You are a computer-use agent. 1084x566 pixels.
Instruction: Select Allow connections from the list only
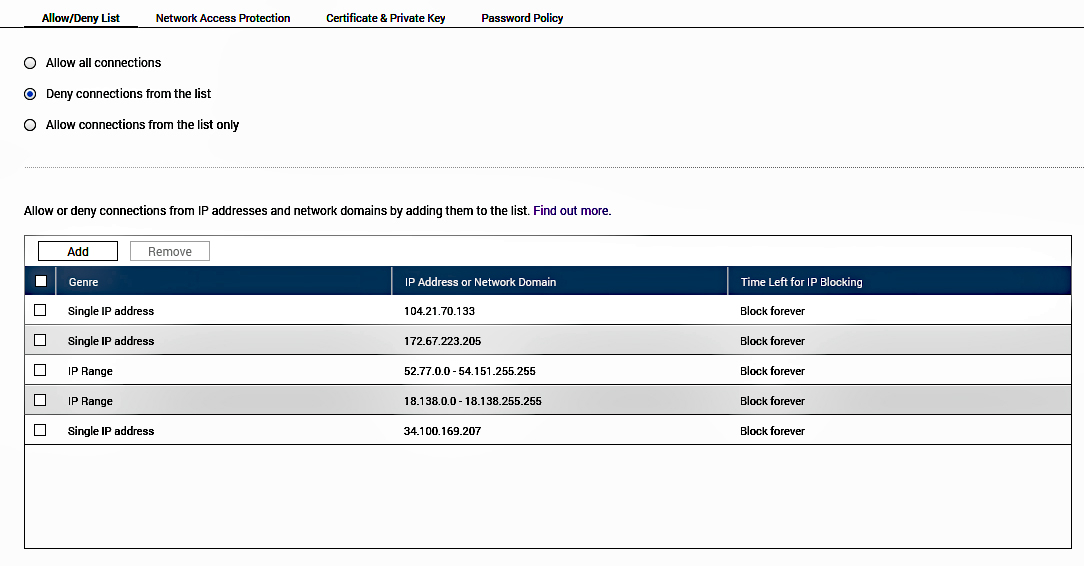pos(30,125)
